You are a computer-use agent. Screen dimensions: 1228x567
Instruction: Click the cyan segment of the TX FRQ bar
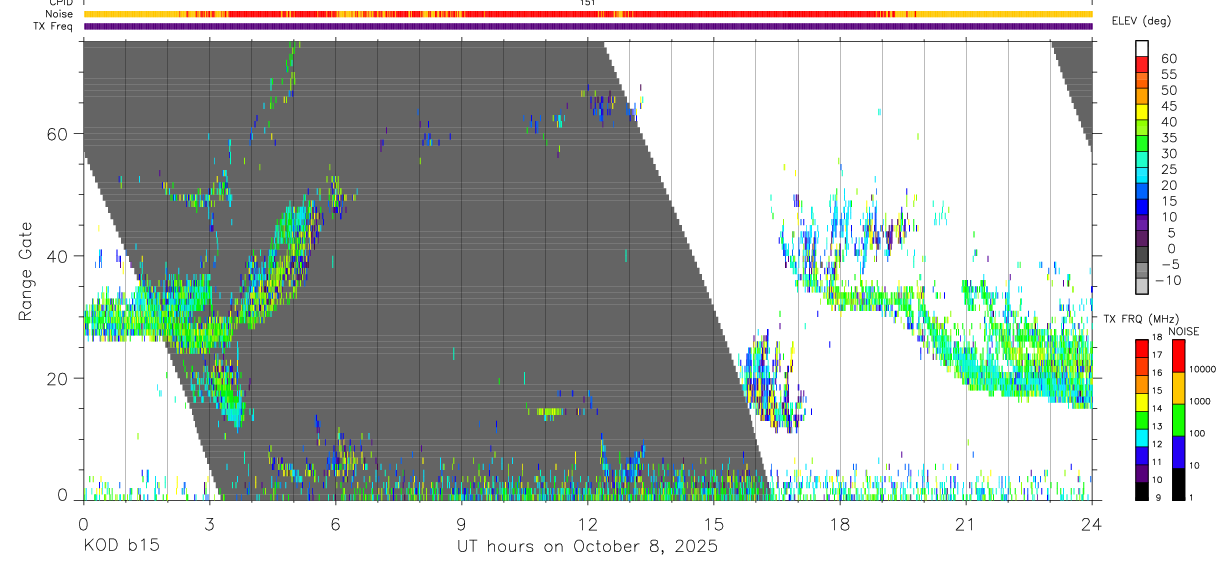(x=1141, y=436)
